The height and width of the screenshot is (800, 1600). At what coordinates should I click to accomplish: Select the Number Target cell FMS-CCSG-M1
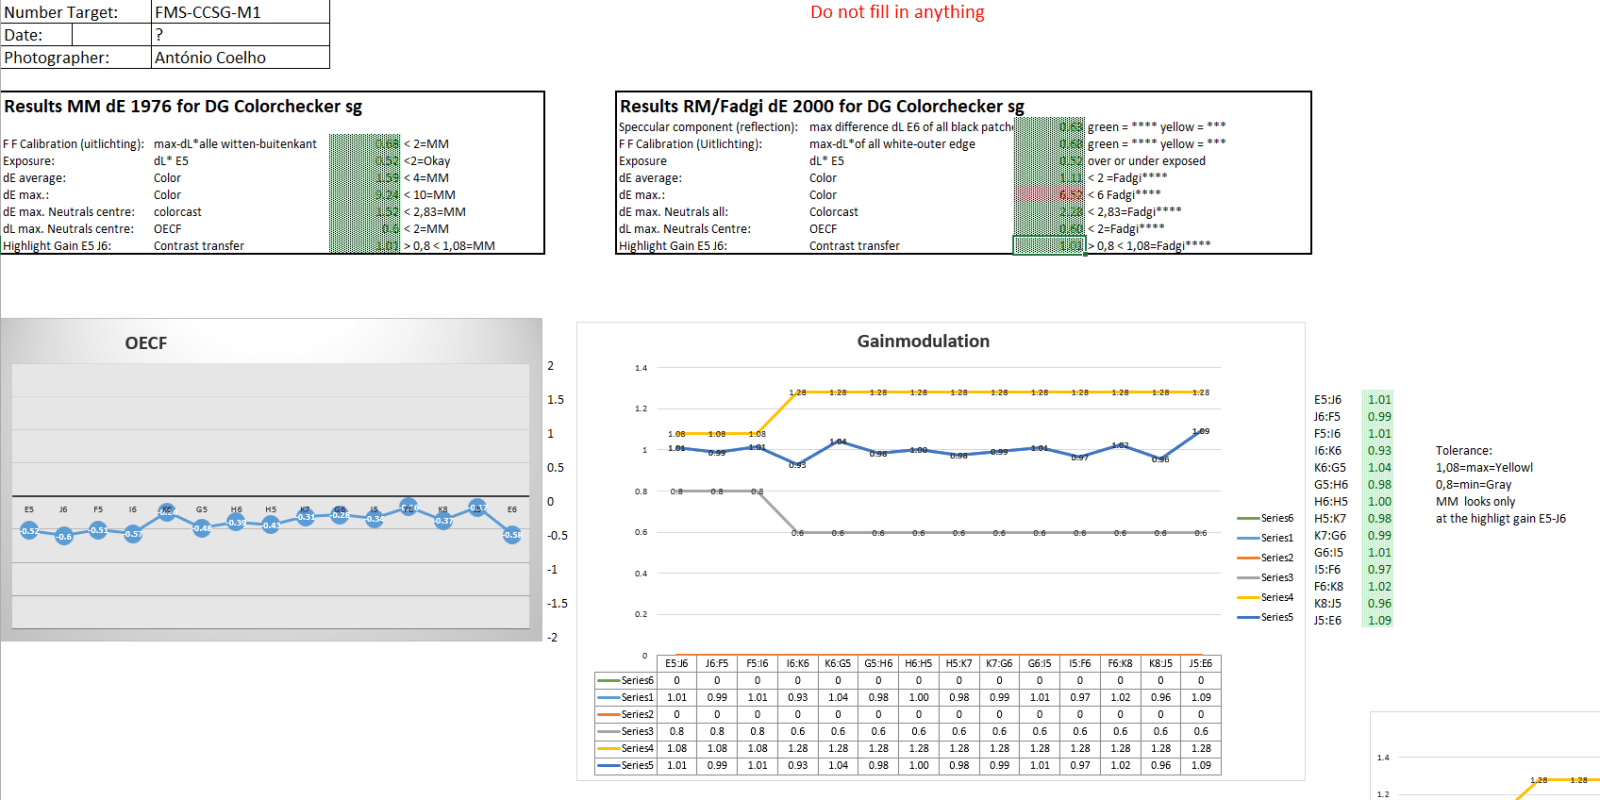240,12
